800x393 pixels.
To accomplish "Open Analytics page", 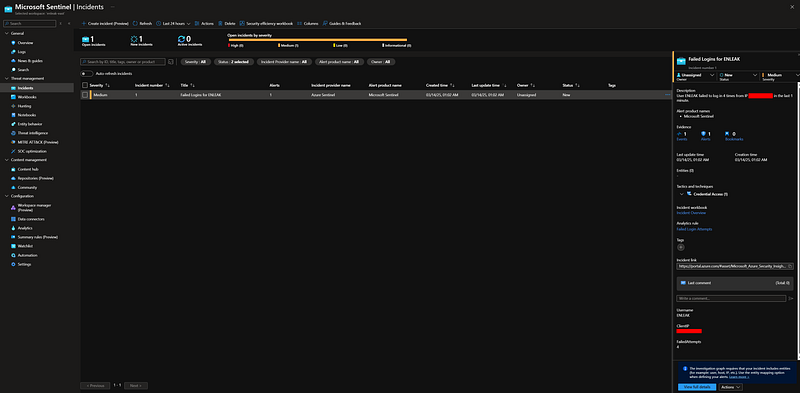I will (24, 228).
